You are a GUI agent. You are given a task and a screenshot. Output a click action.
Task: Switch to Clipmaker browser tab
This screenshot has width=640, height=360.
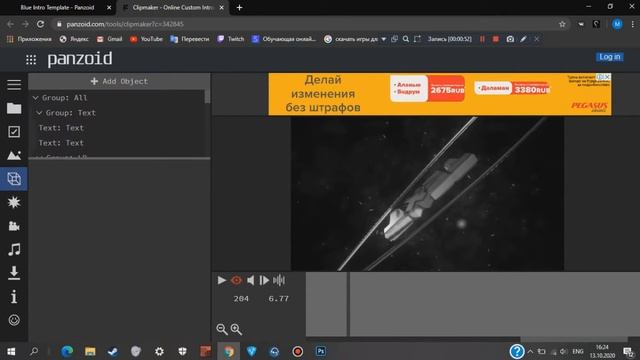[x=173, y=7]
